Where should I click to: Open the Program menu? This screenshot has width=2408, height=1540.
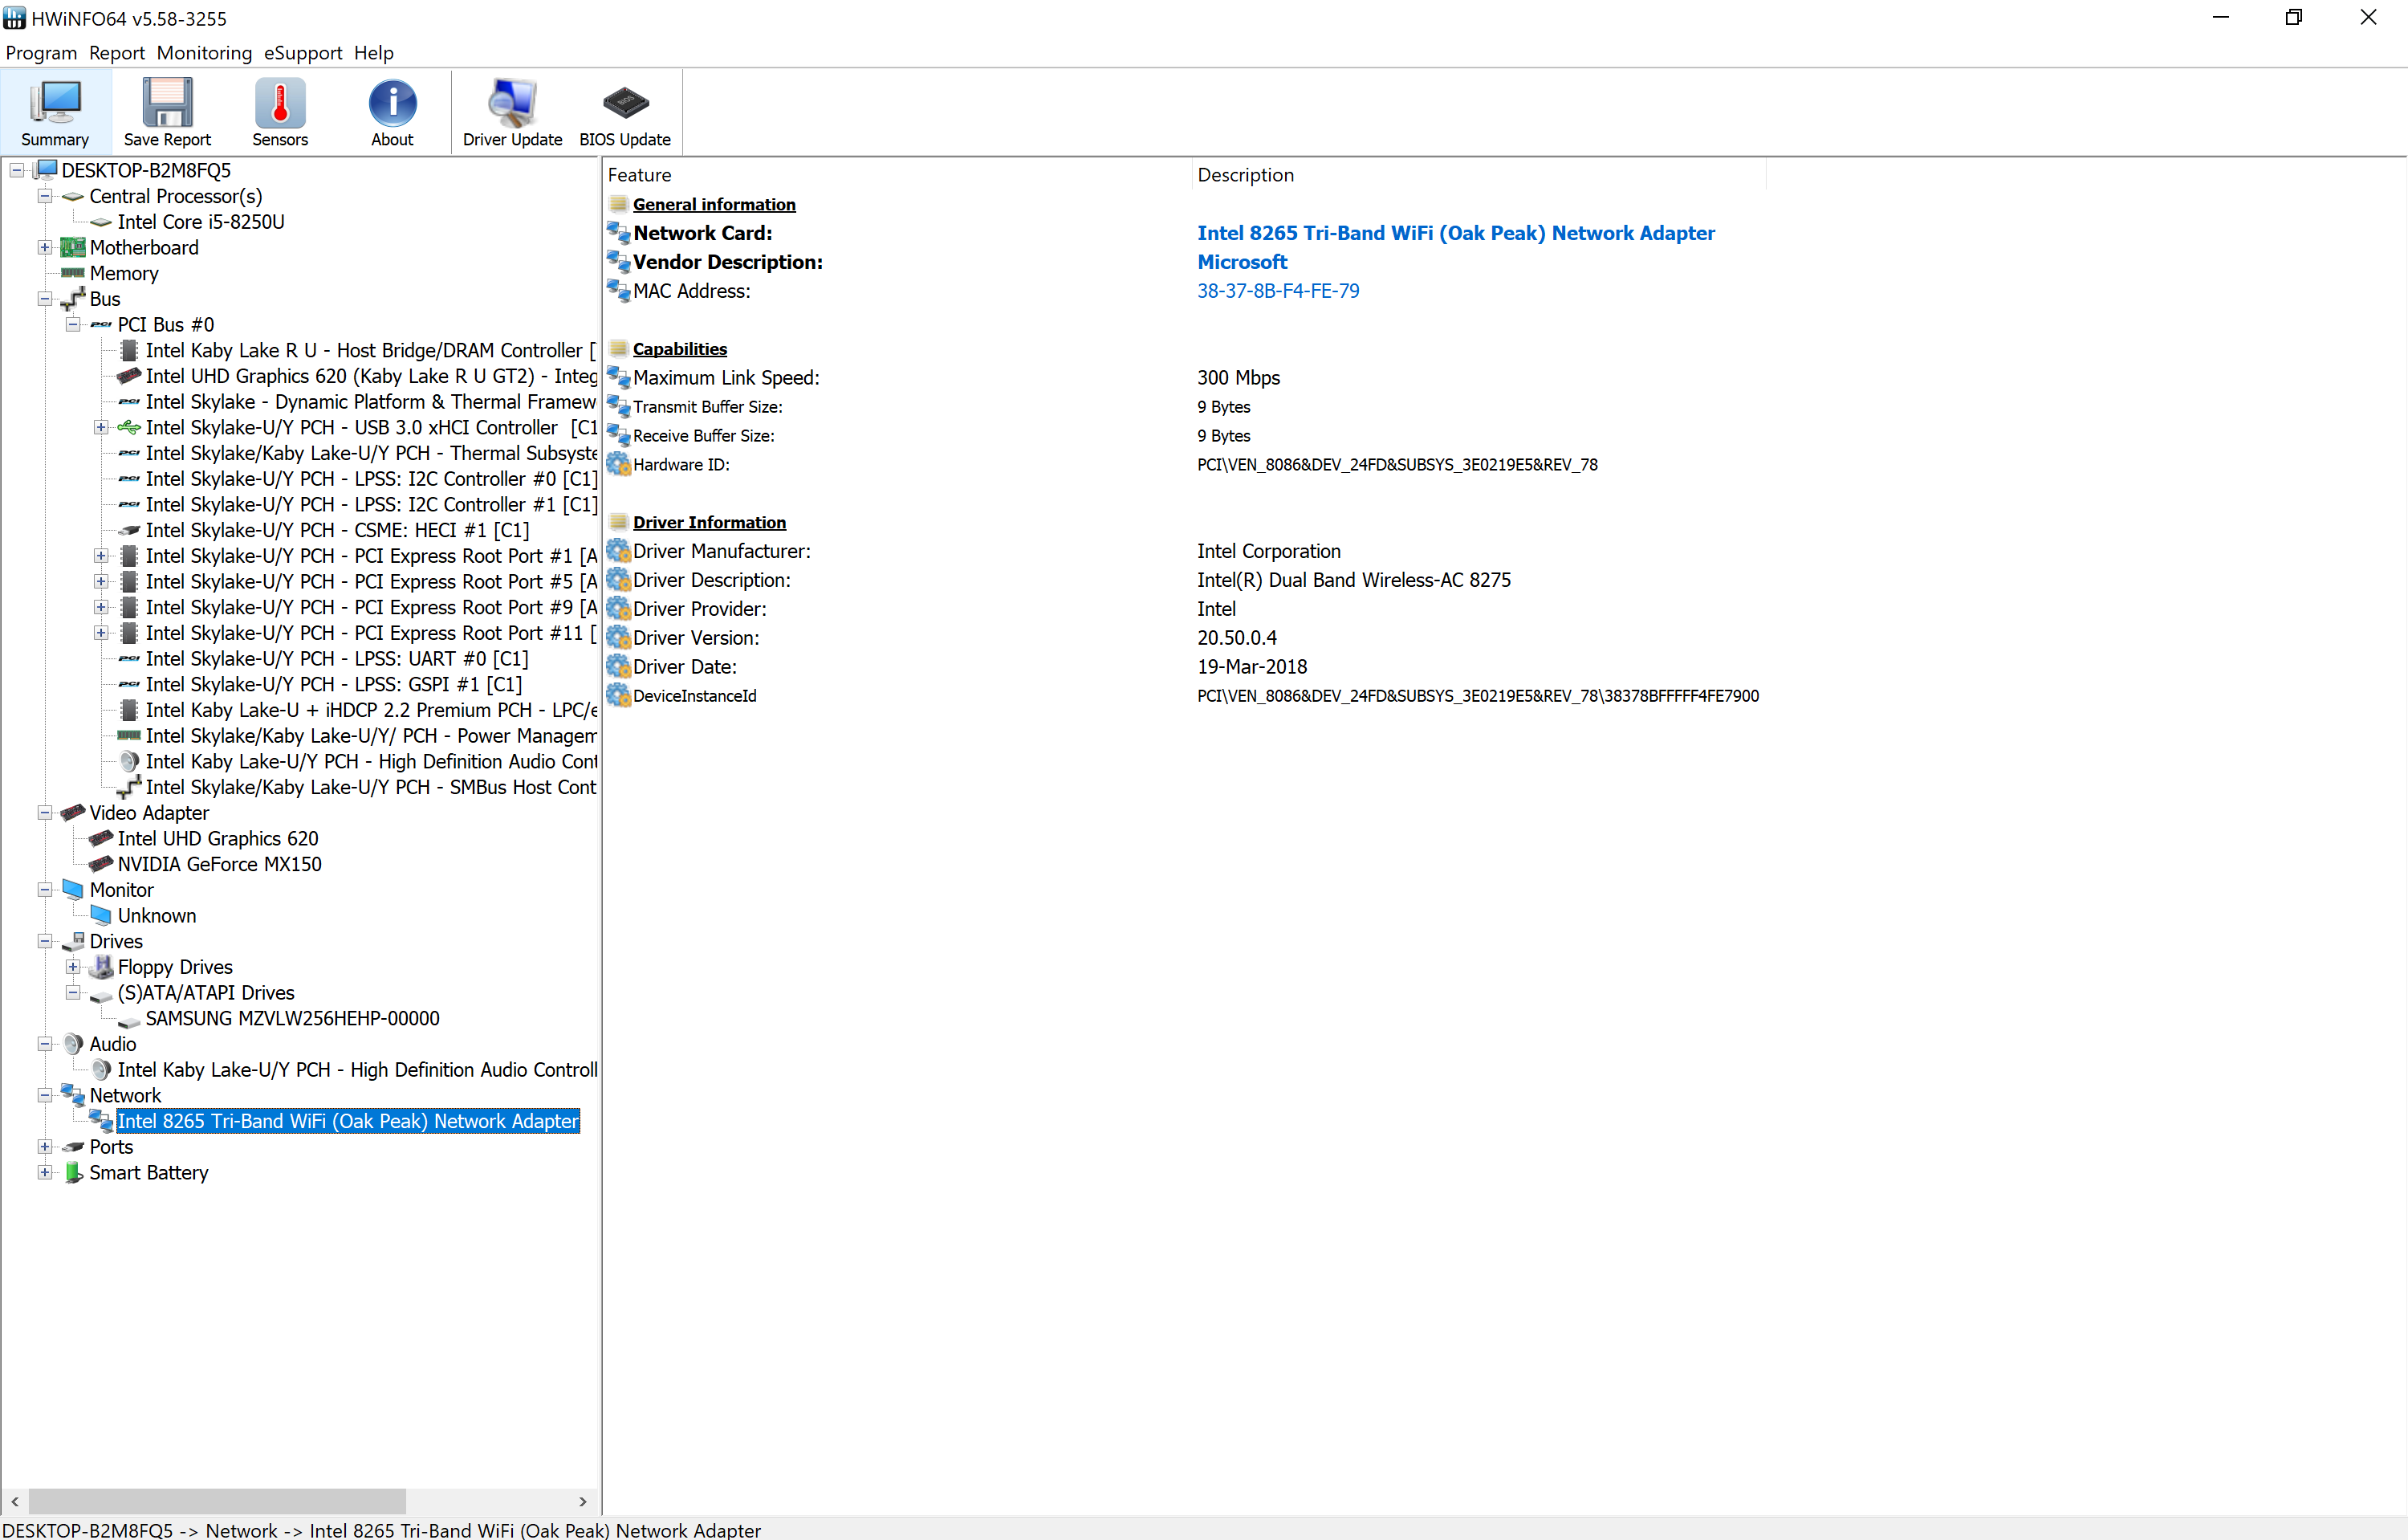click(41, 53)
